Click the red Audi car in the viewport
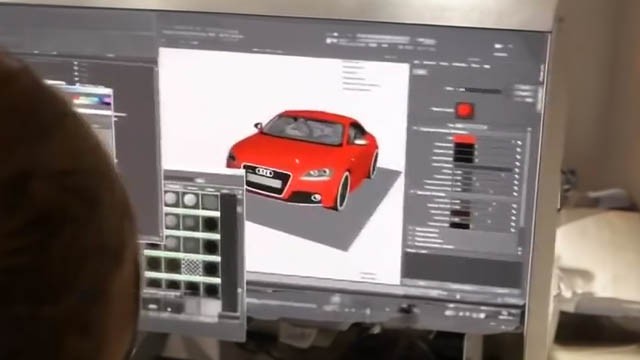640x360 pixels. pyautogui.click(x=304, y=160)
